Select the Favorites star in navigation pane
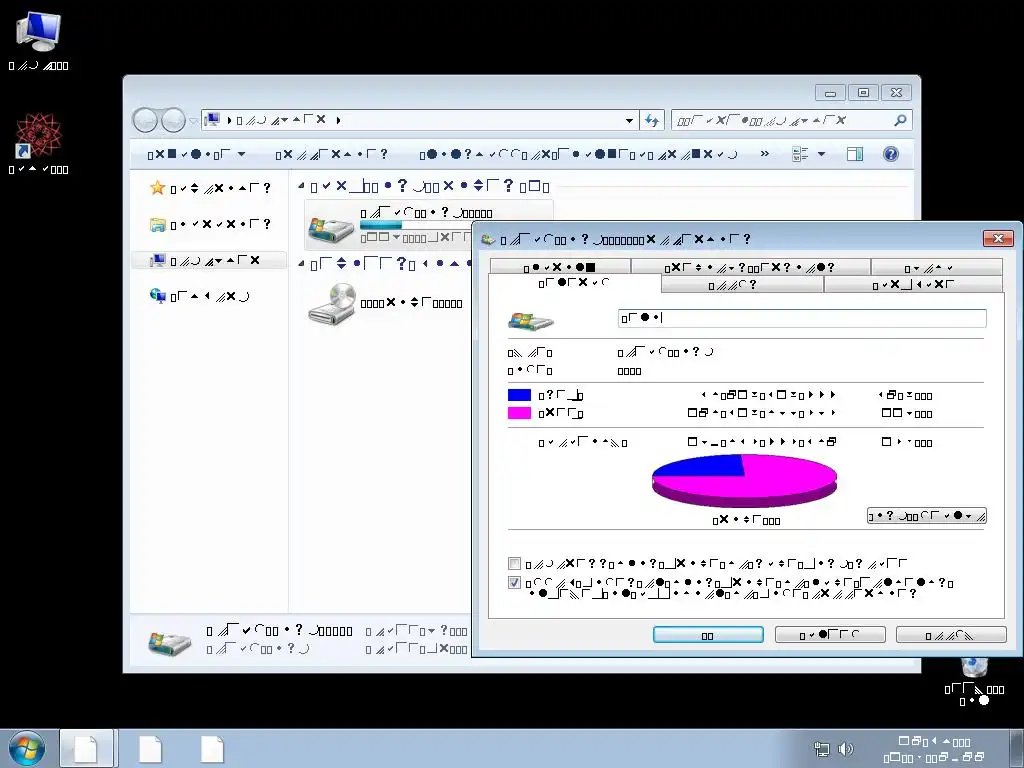The height and width of the screenshot is (768, 1024). [157, 188]
